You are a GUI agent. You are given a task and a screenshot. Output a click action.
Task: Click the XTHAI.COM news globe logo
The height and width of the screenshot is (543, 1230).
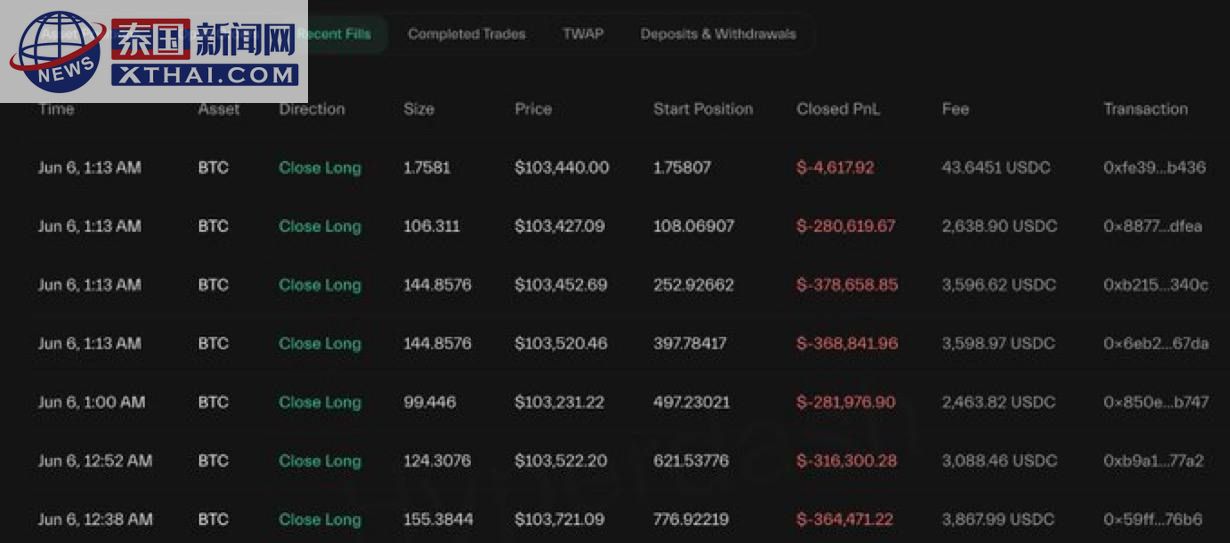[153, 50]
